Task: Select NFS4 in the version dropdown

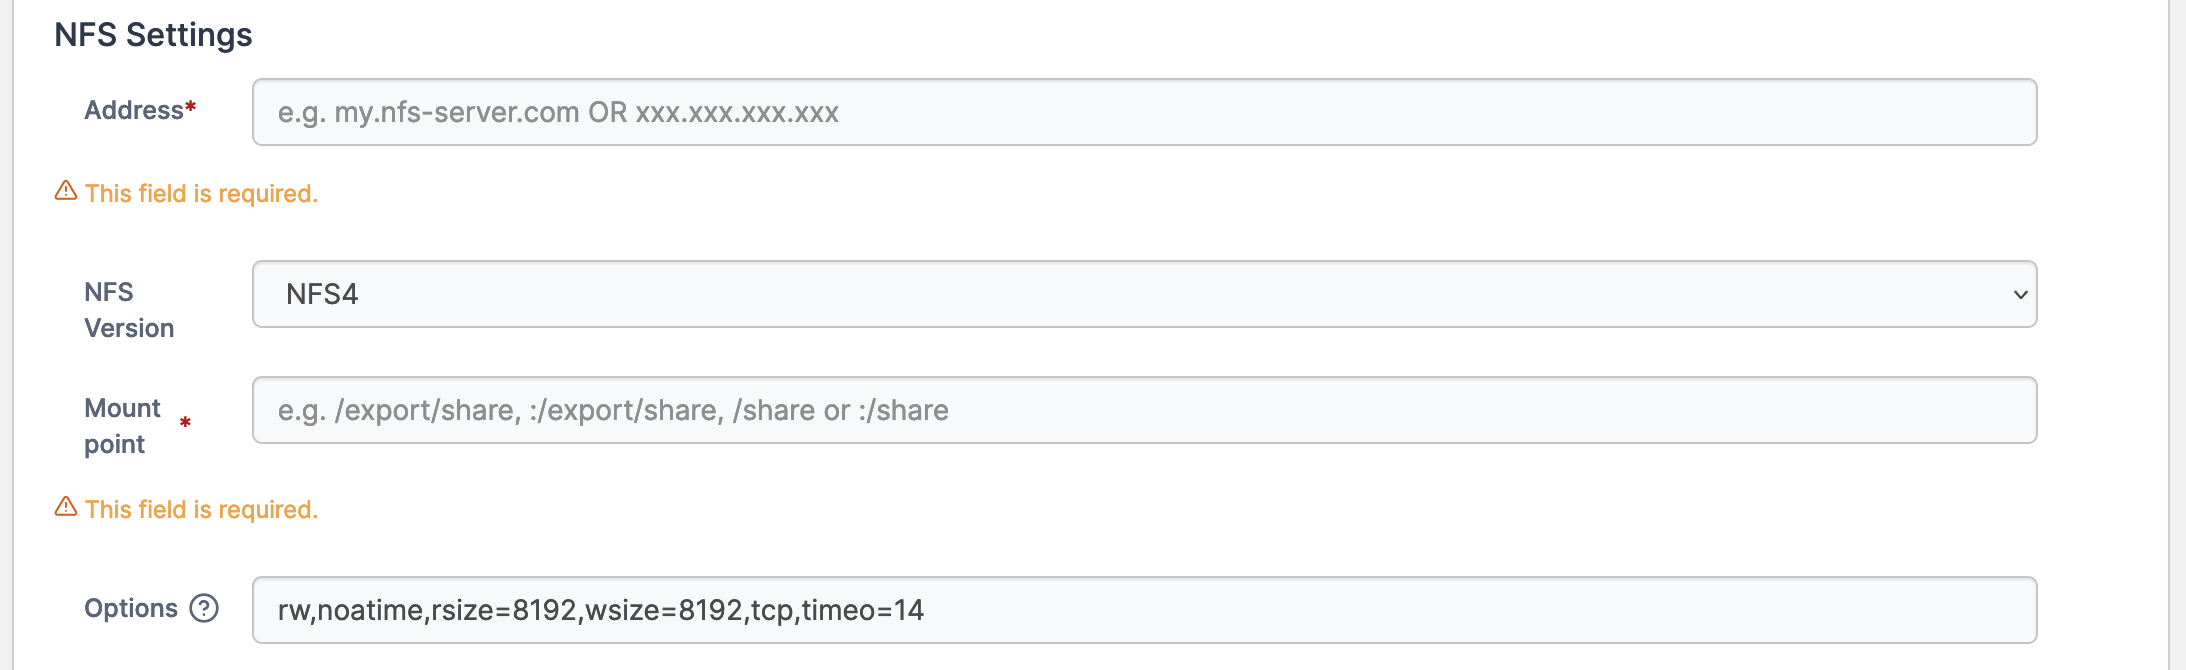Action: pos(322,293)
